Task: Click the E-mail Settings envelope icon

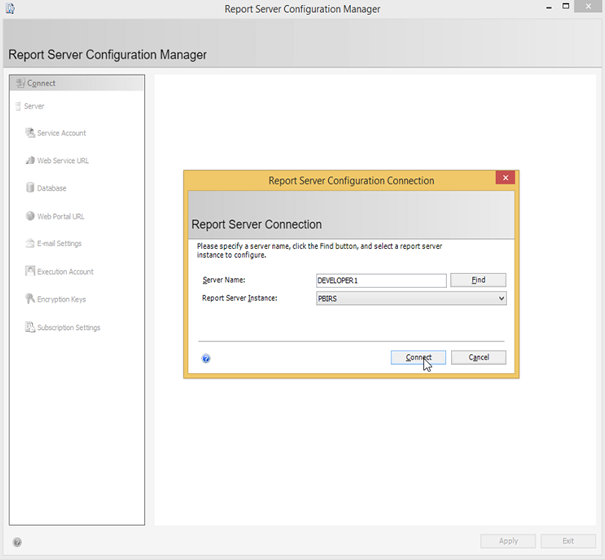Action: 30,243
